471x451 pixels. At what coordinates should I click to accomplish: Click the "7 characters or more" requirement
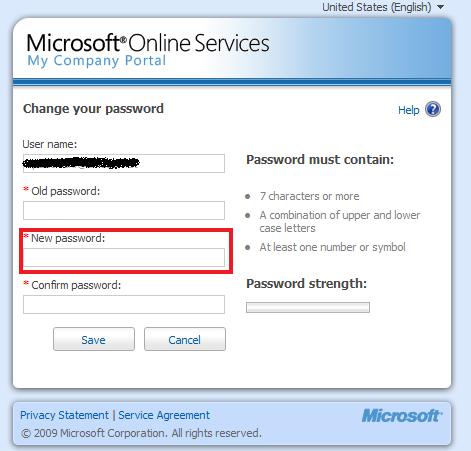[x=309, y=196]
